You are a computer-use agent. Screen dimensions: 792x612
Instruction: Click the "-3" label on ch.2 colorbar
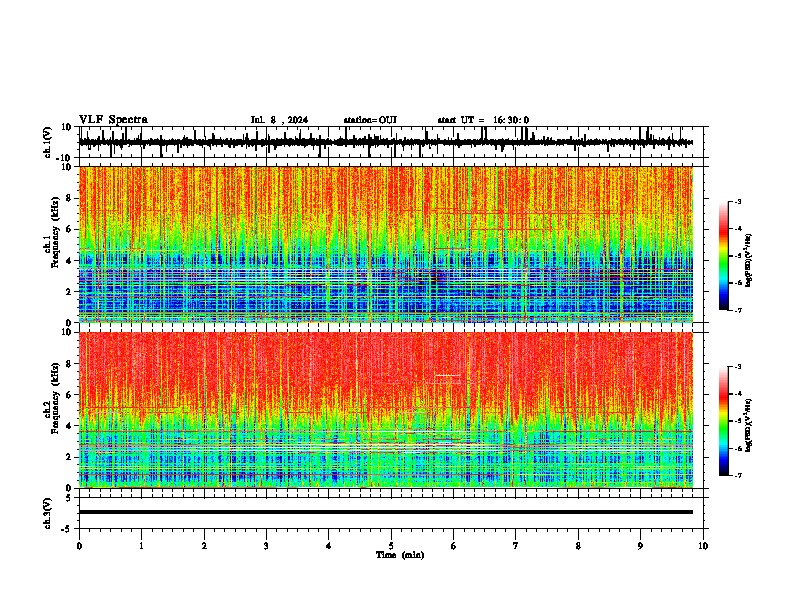coord(738,367)
